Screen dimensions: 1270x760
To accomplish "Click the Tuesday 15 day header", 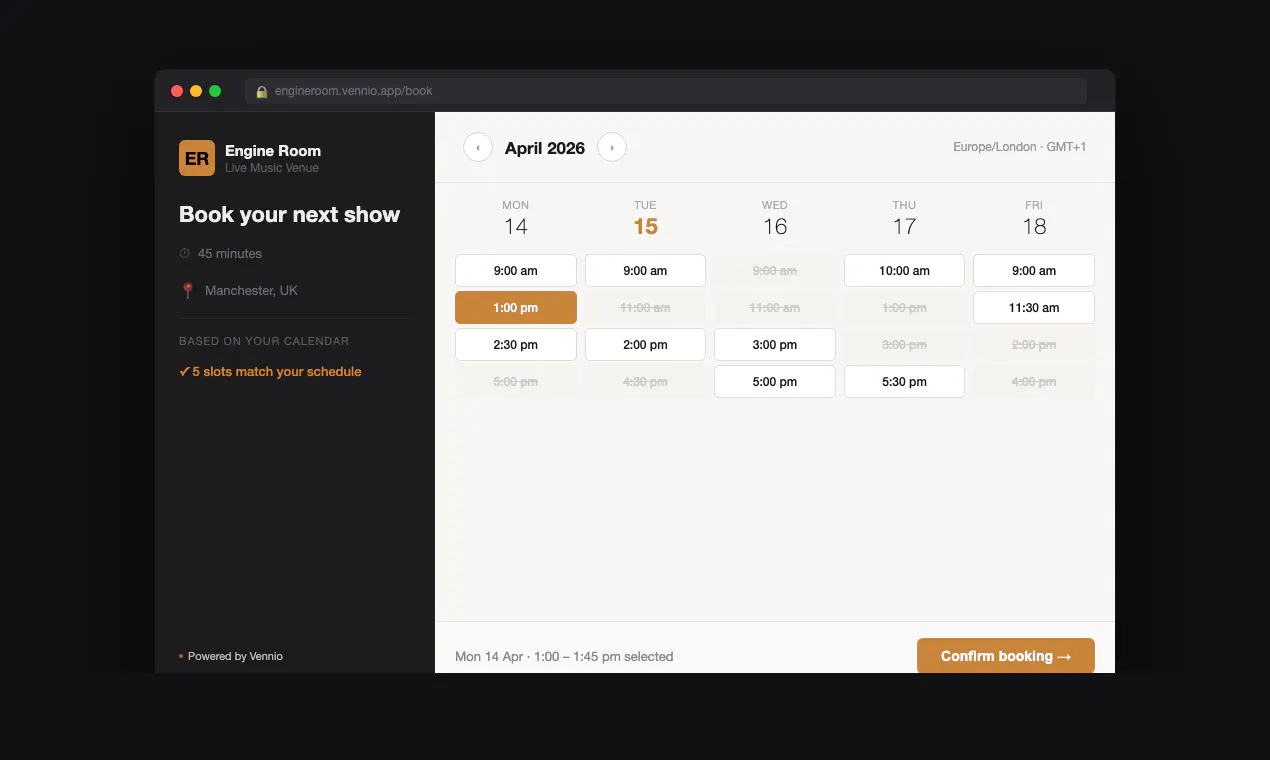I will coord(645,219).
